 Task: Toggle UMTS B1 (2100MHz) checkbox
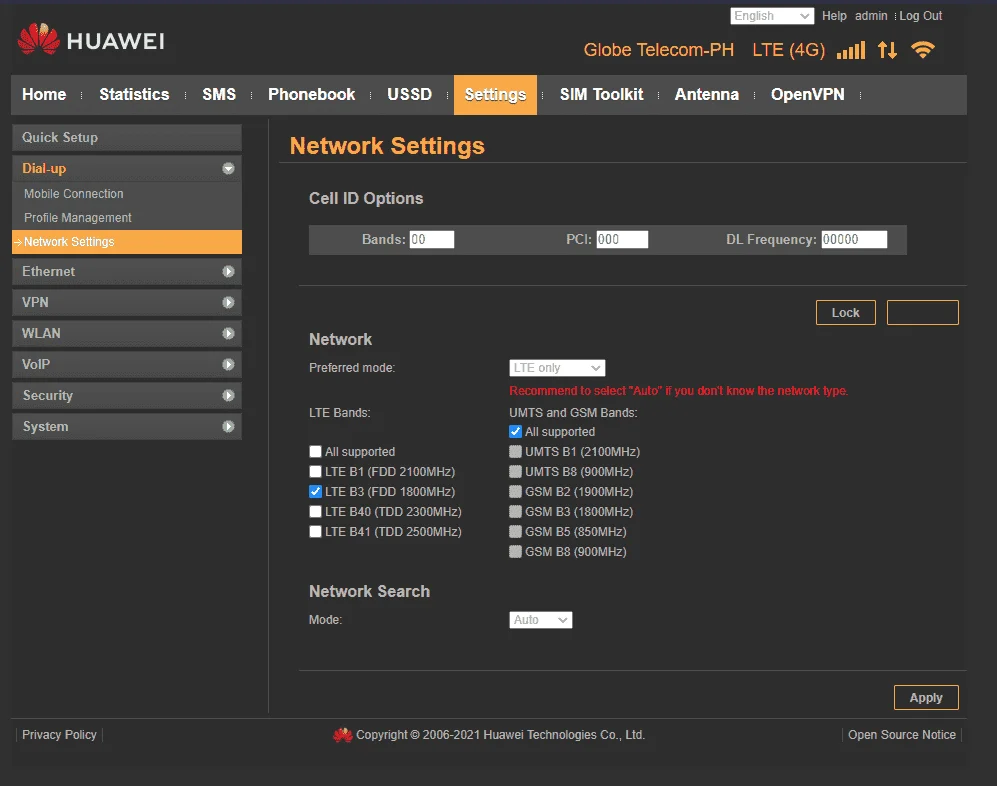click(516, 452)
